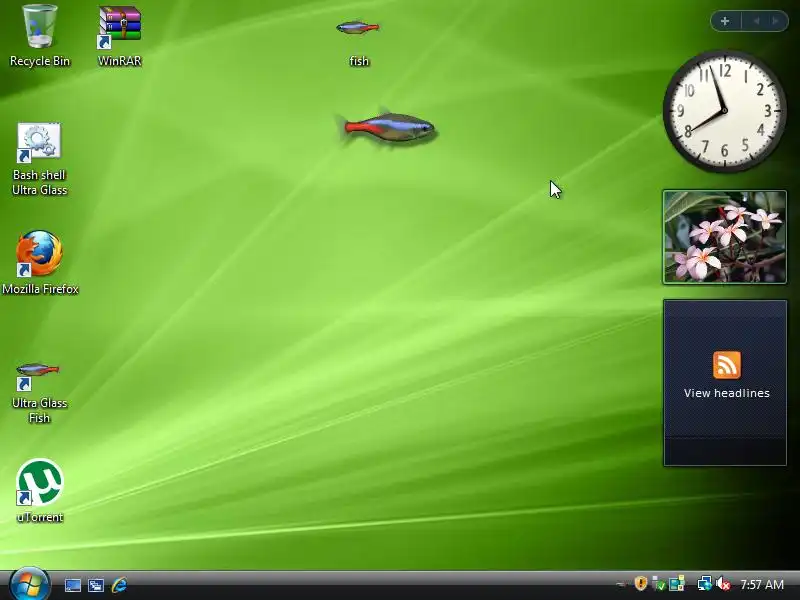
Task: Open the Windows Start orb
Action: pyautogui.click(x=29, y=584)
